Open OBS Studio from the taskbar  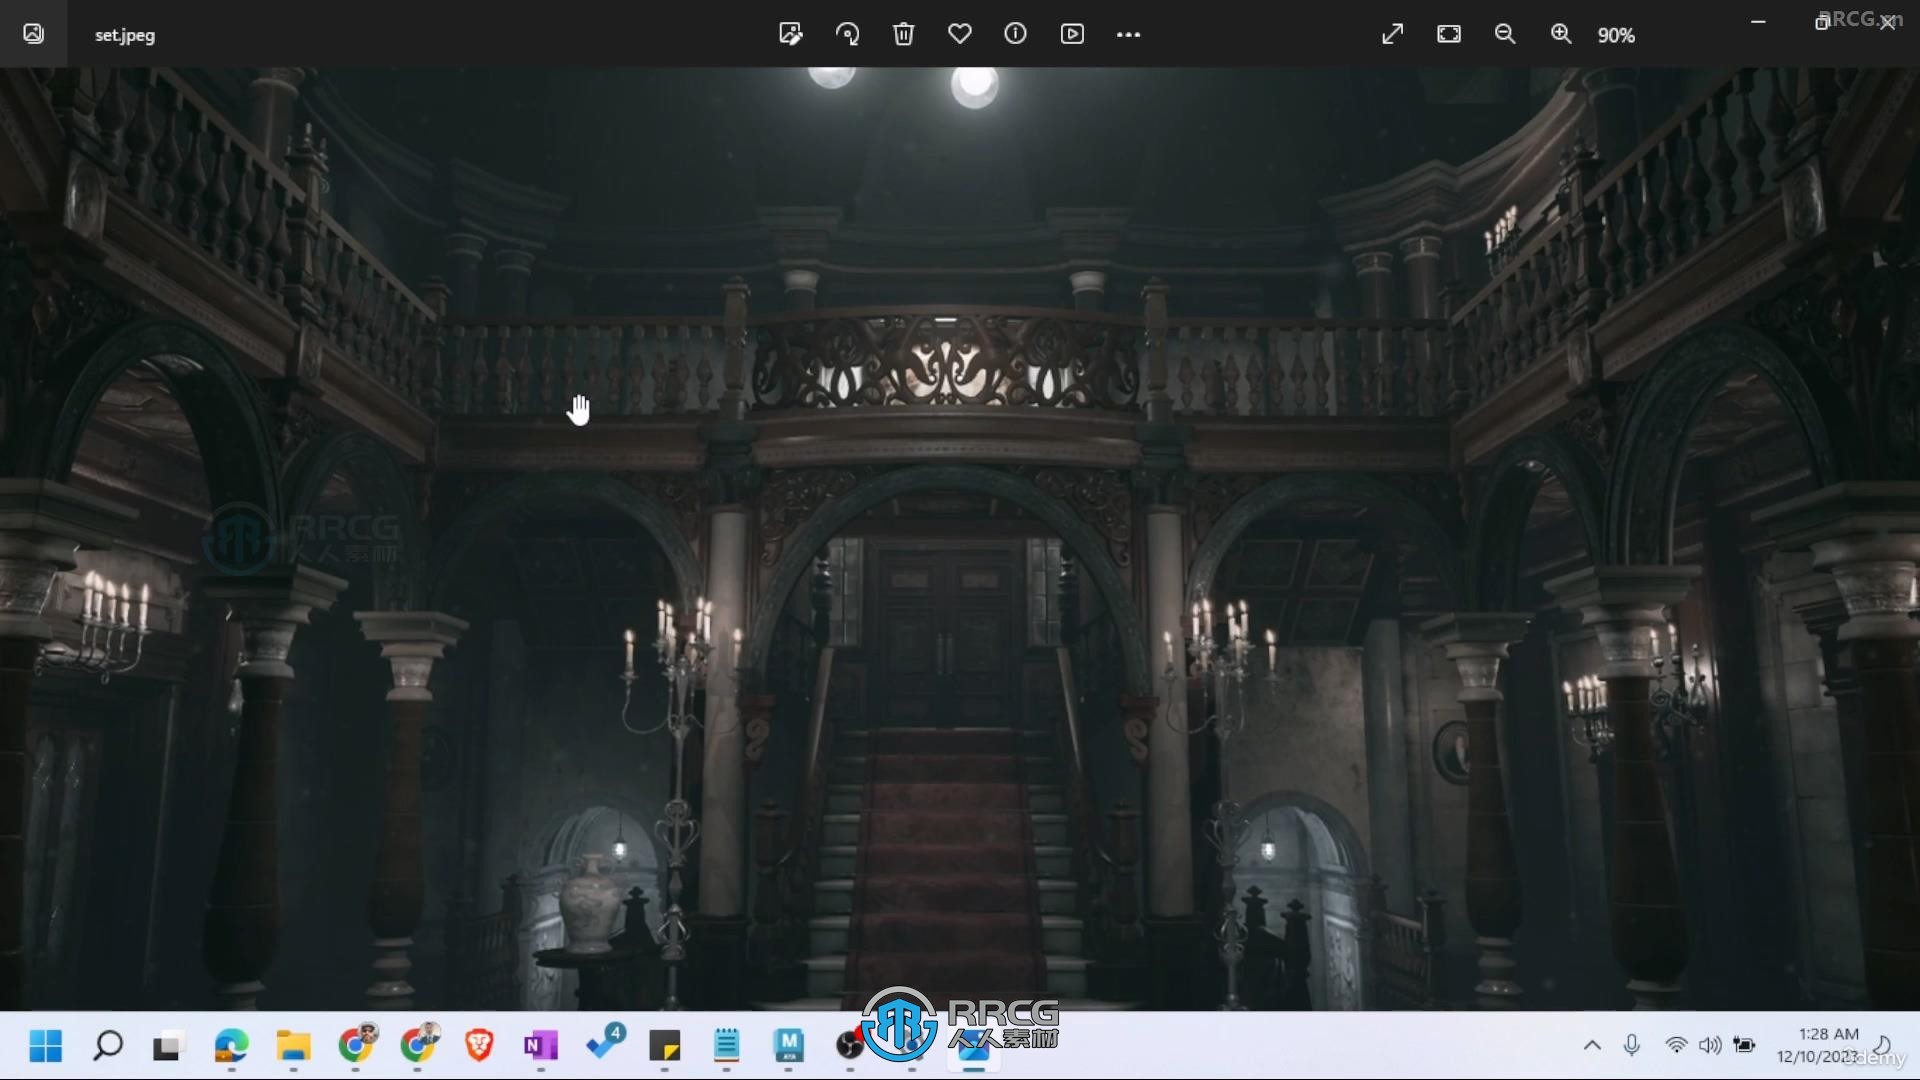point(850,1046)
